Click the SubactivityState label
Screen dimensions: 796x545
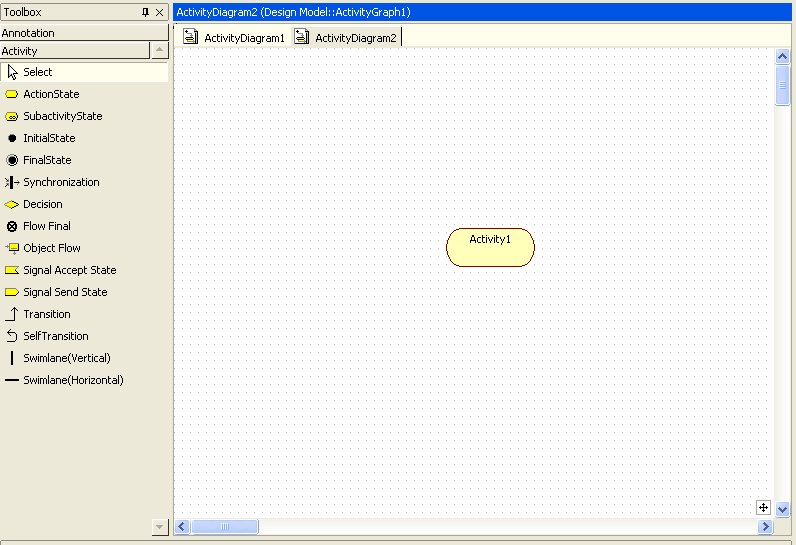(63, 116)
